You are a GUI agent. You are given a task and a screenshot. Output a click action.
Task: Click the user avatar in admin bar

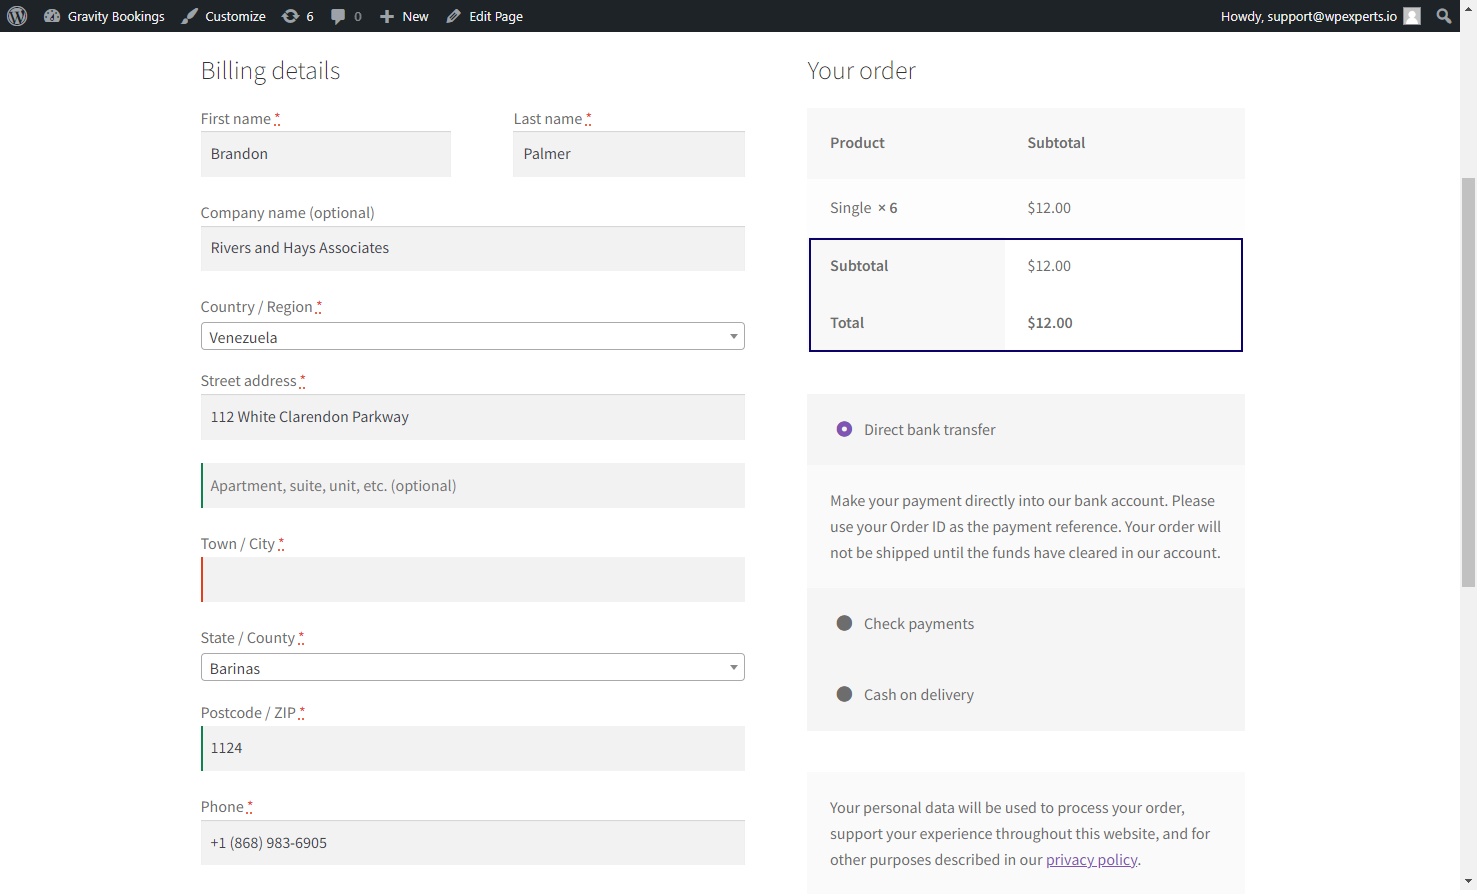(x=1412, y=16)
